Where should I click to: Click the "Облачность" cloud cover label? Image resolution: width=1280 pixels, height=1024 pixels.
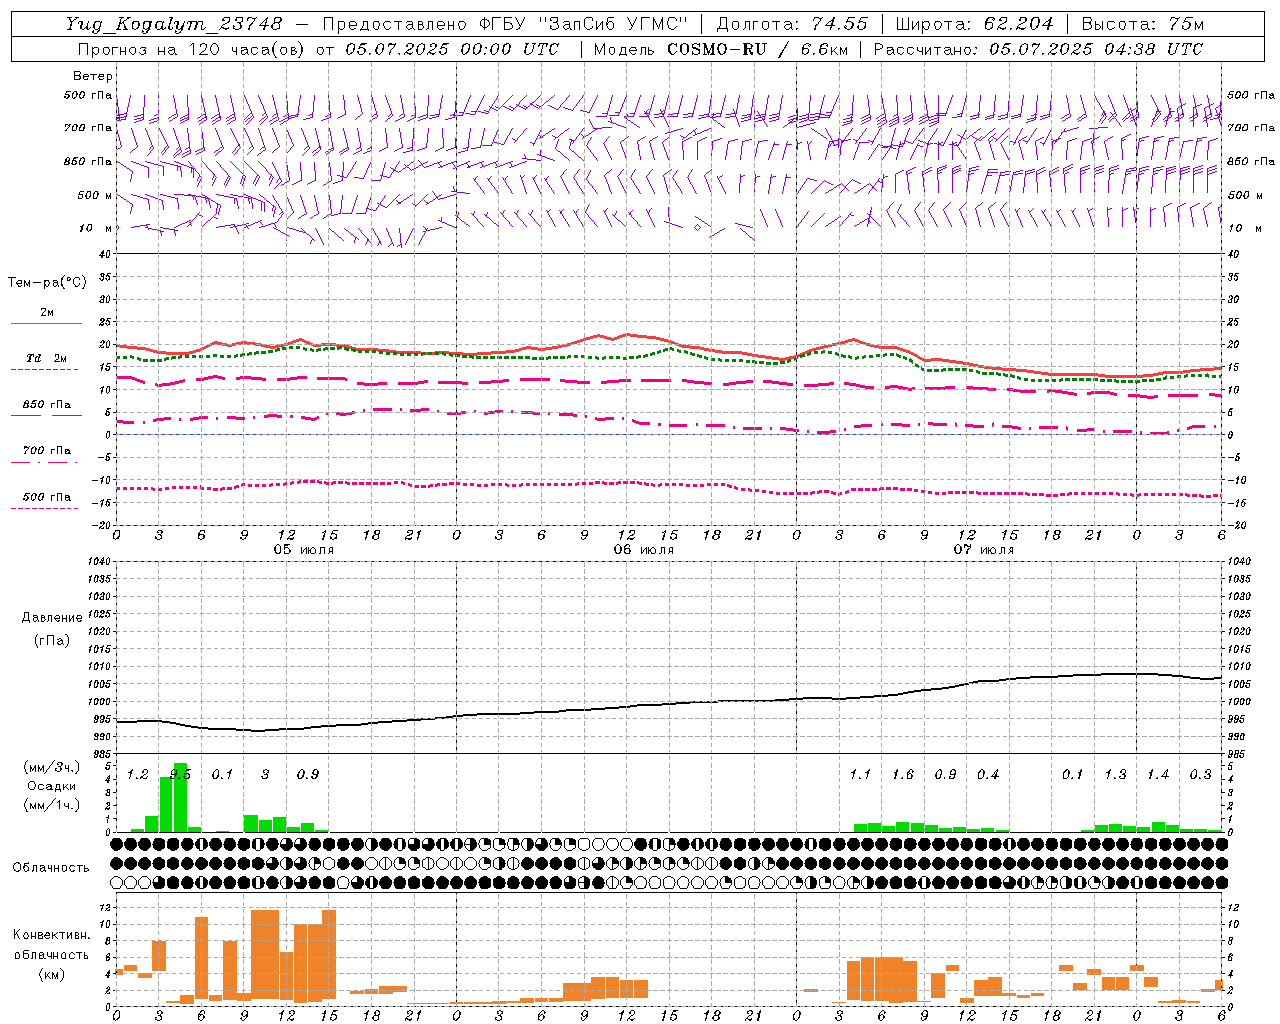51,868
